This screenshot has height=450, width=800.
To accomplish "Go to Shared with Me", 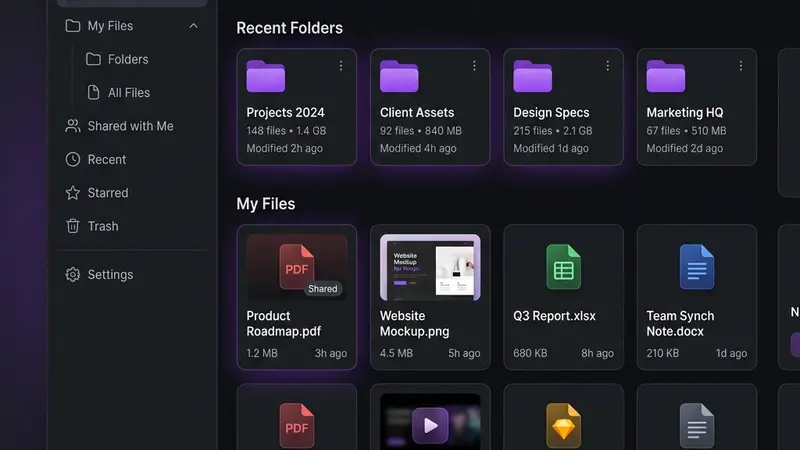I will coord(132,126).
